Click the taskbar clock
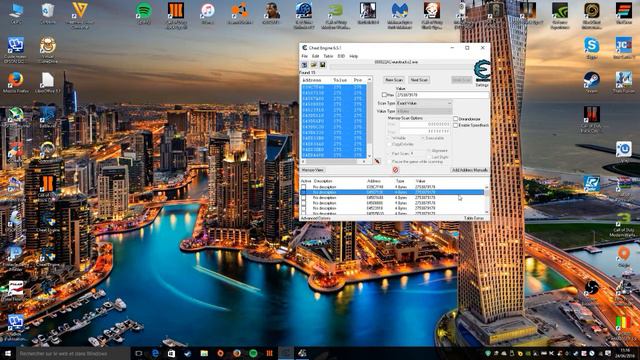Screen dimensions: 640x360 pos(625,353)
